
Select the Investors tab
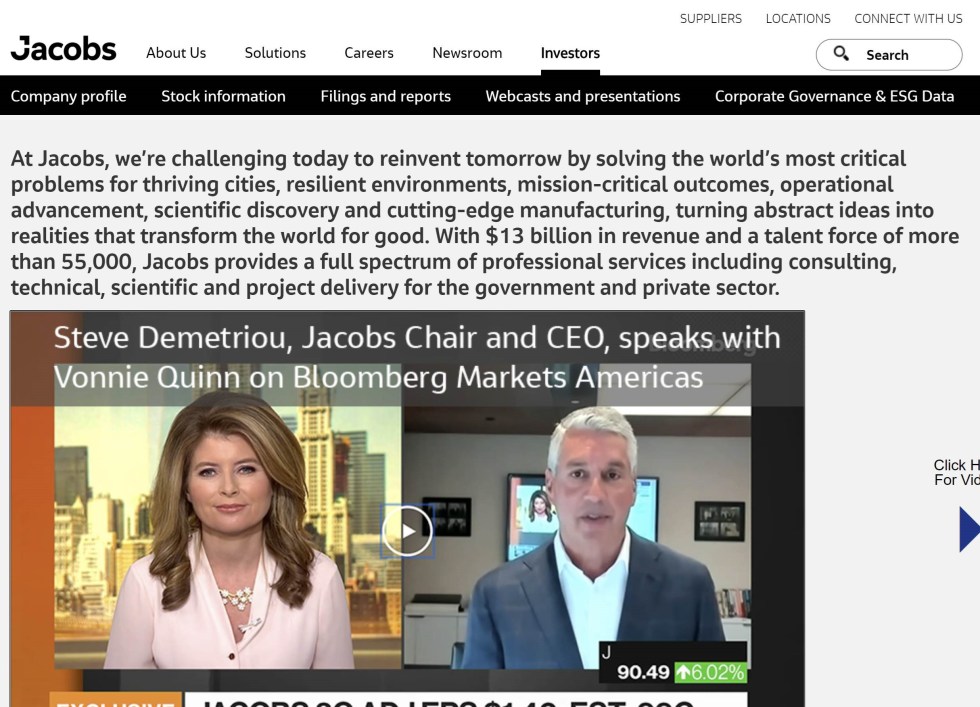click(x=570, y=53)
